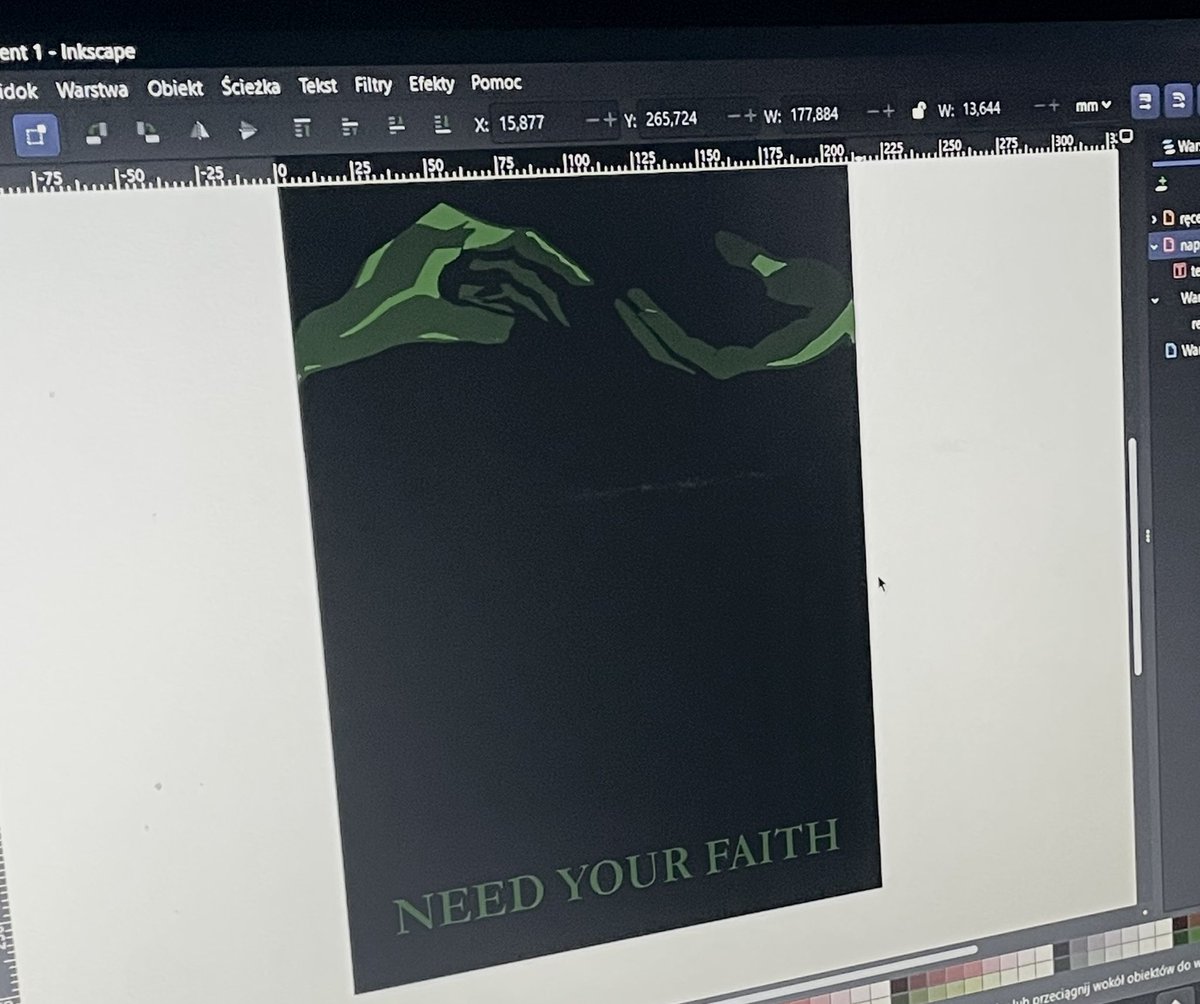Open the Warstwa menu
Viewport: 1200px width, 1004px height.
click(x=92, y=89)
